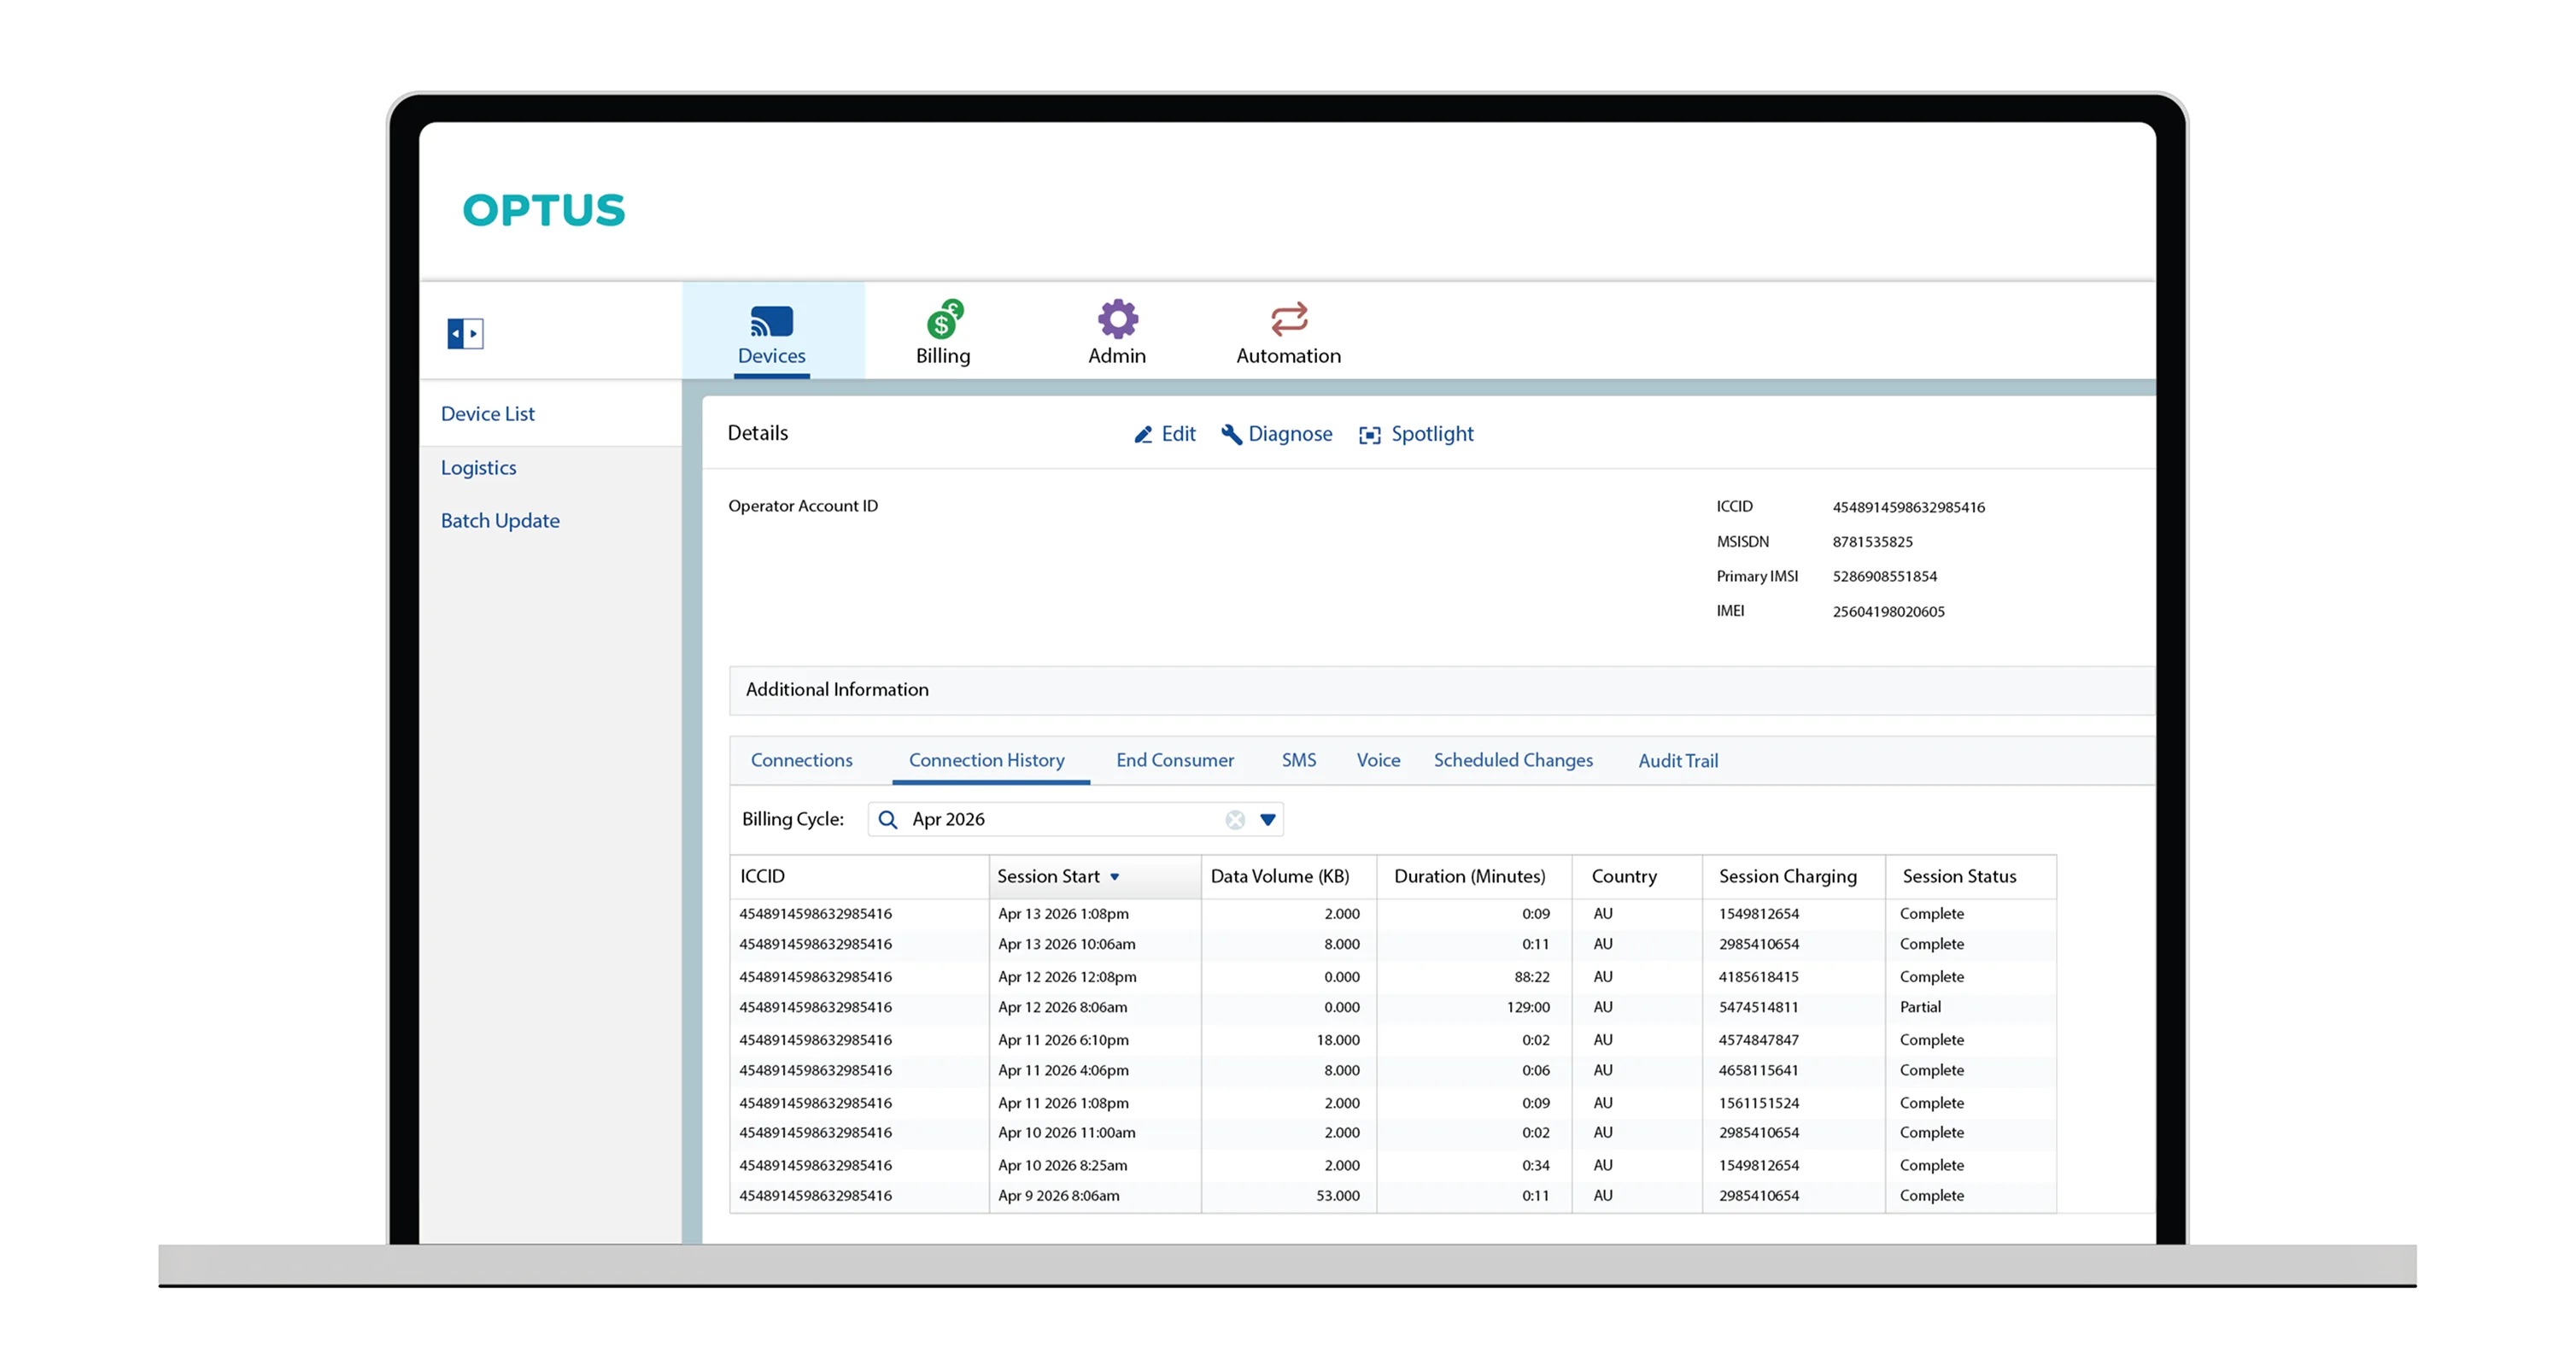Click the Operator Account ID label
This screenshot has height=1364, width=2576.
click(803, 506)
